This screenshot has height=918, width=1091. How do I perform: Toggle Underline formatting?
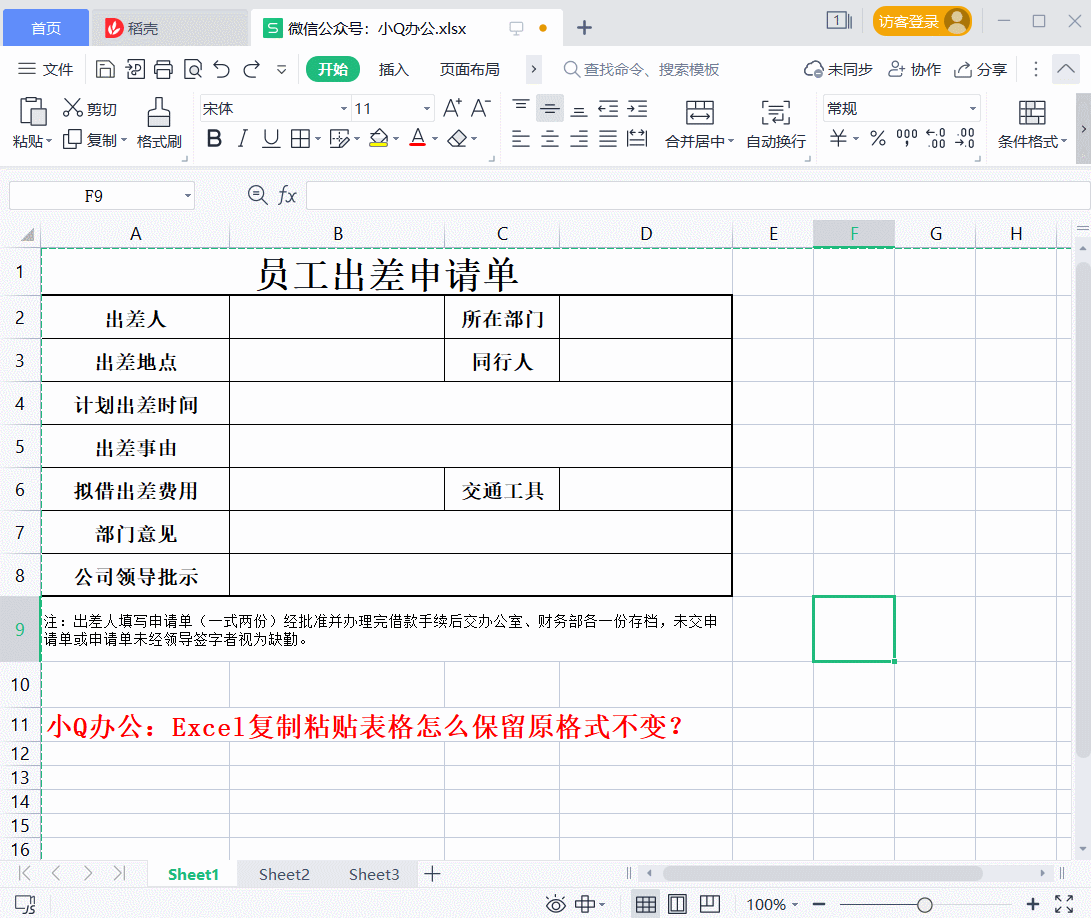(270, 140)
